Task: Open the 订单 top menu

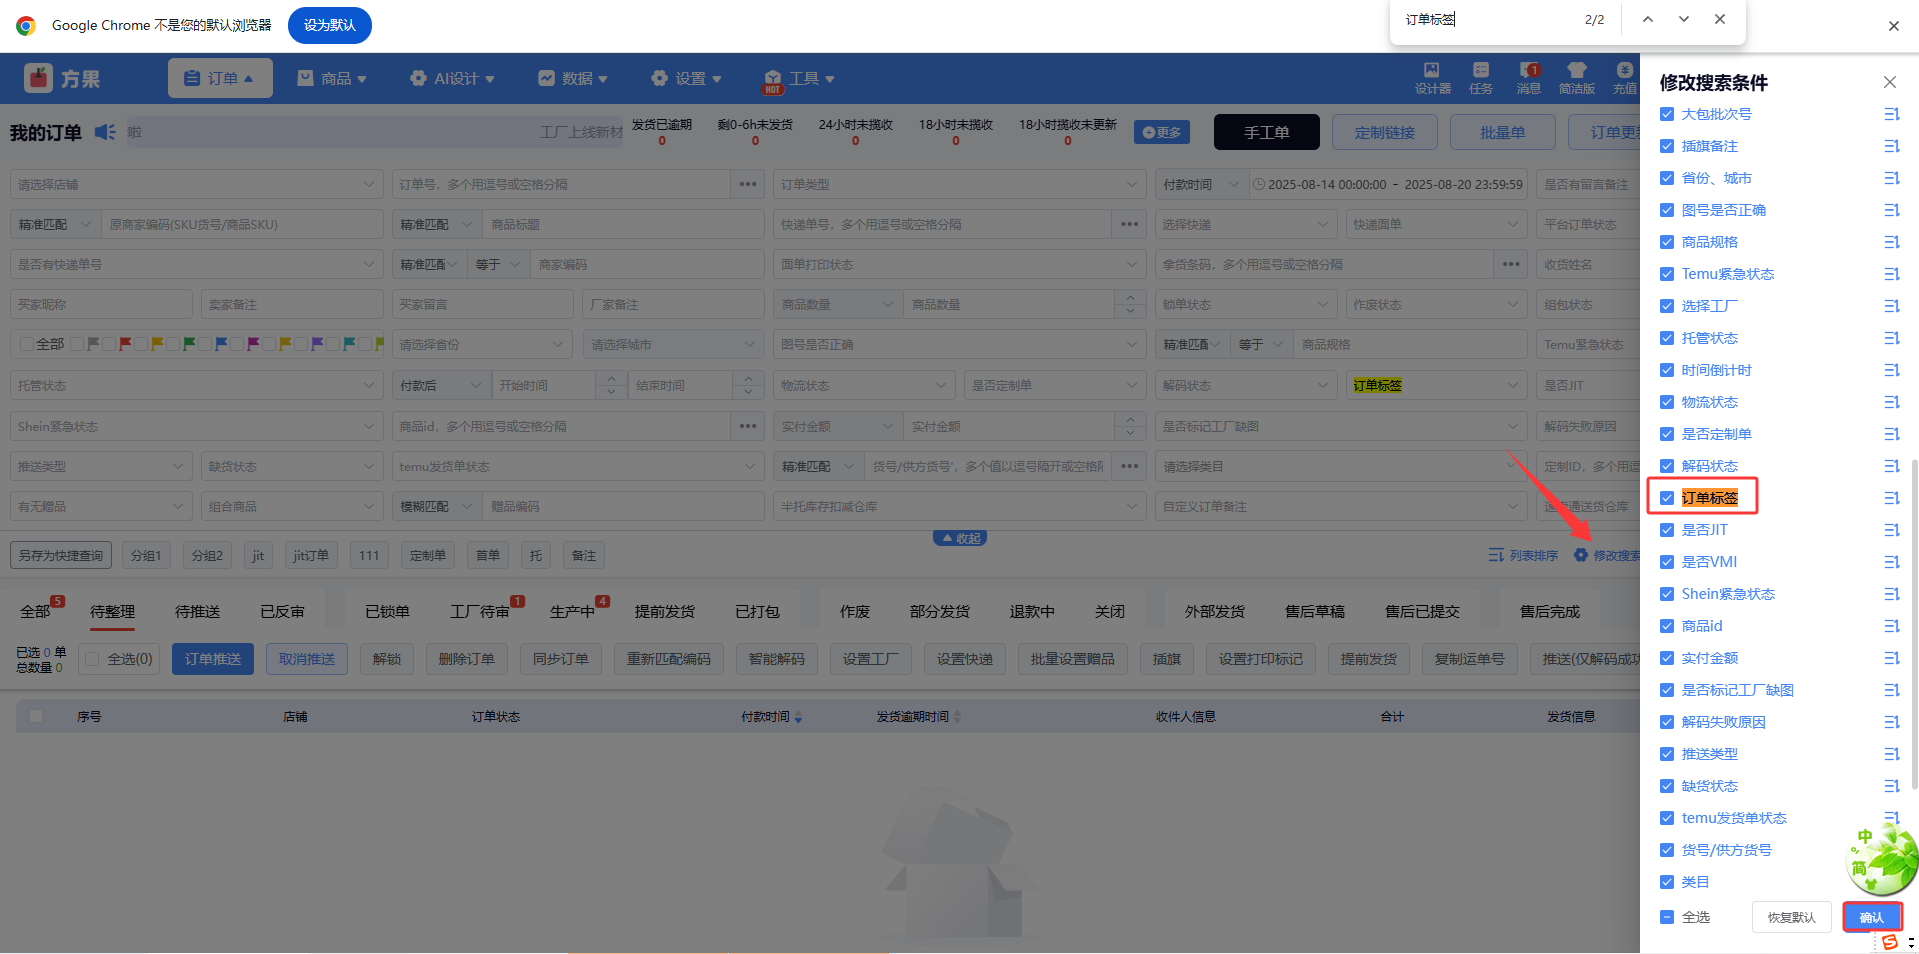Action: coord(220,78)
